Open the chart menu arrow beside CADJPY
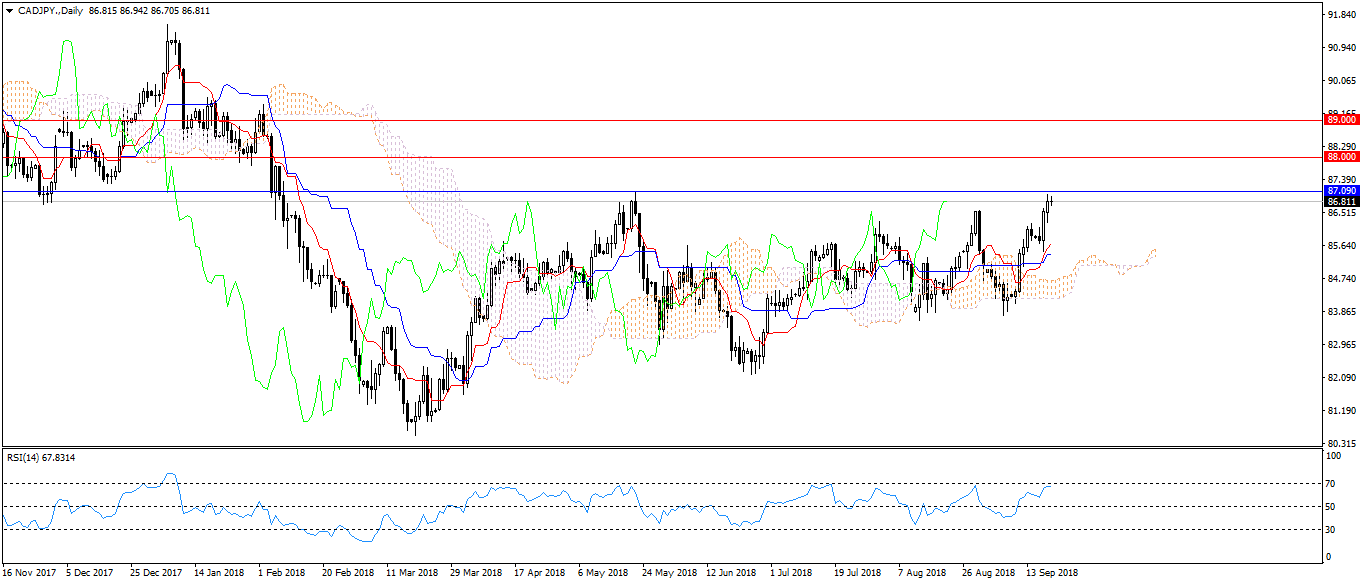 (x=9, y=10)
